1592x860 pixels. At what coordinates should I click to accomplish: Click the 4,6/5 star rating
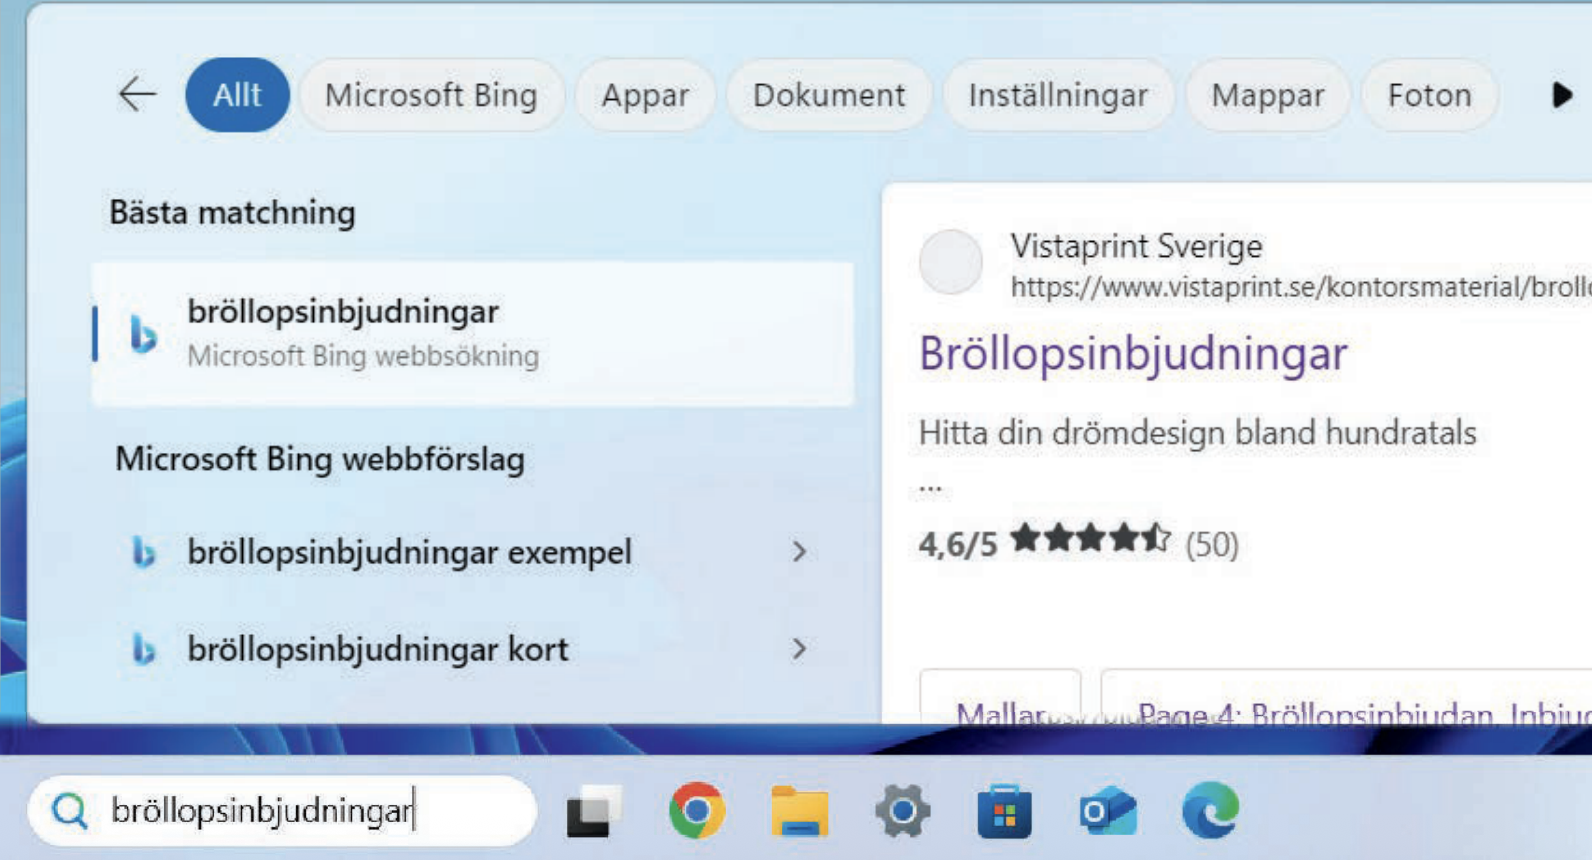tap(1044, 543)
